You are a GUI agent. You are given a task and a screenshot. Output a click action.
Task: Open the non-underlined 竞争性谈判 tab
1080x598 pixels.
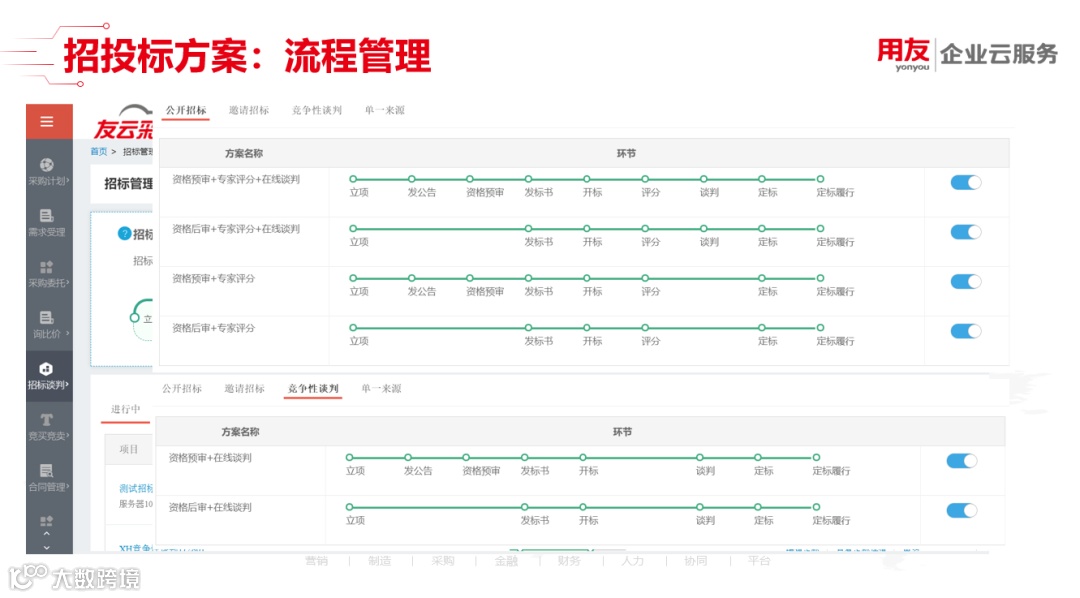tap(317, 110)
